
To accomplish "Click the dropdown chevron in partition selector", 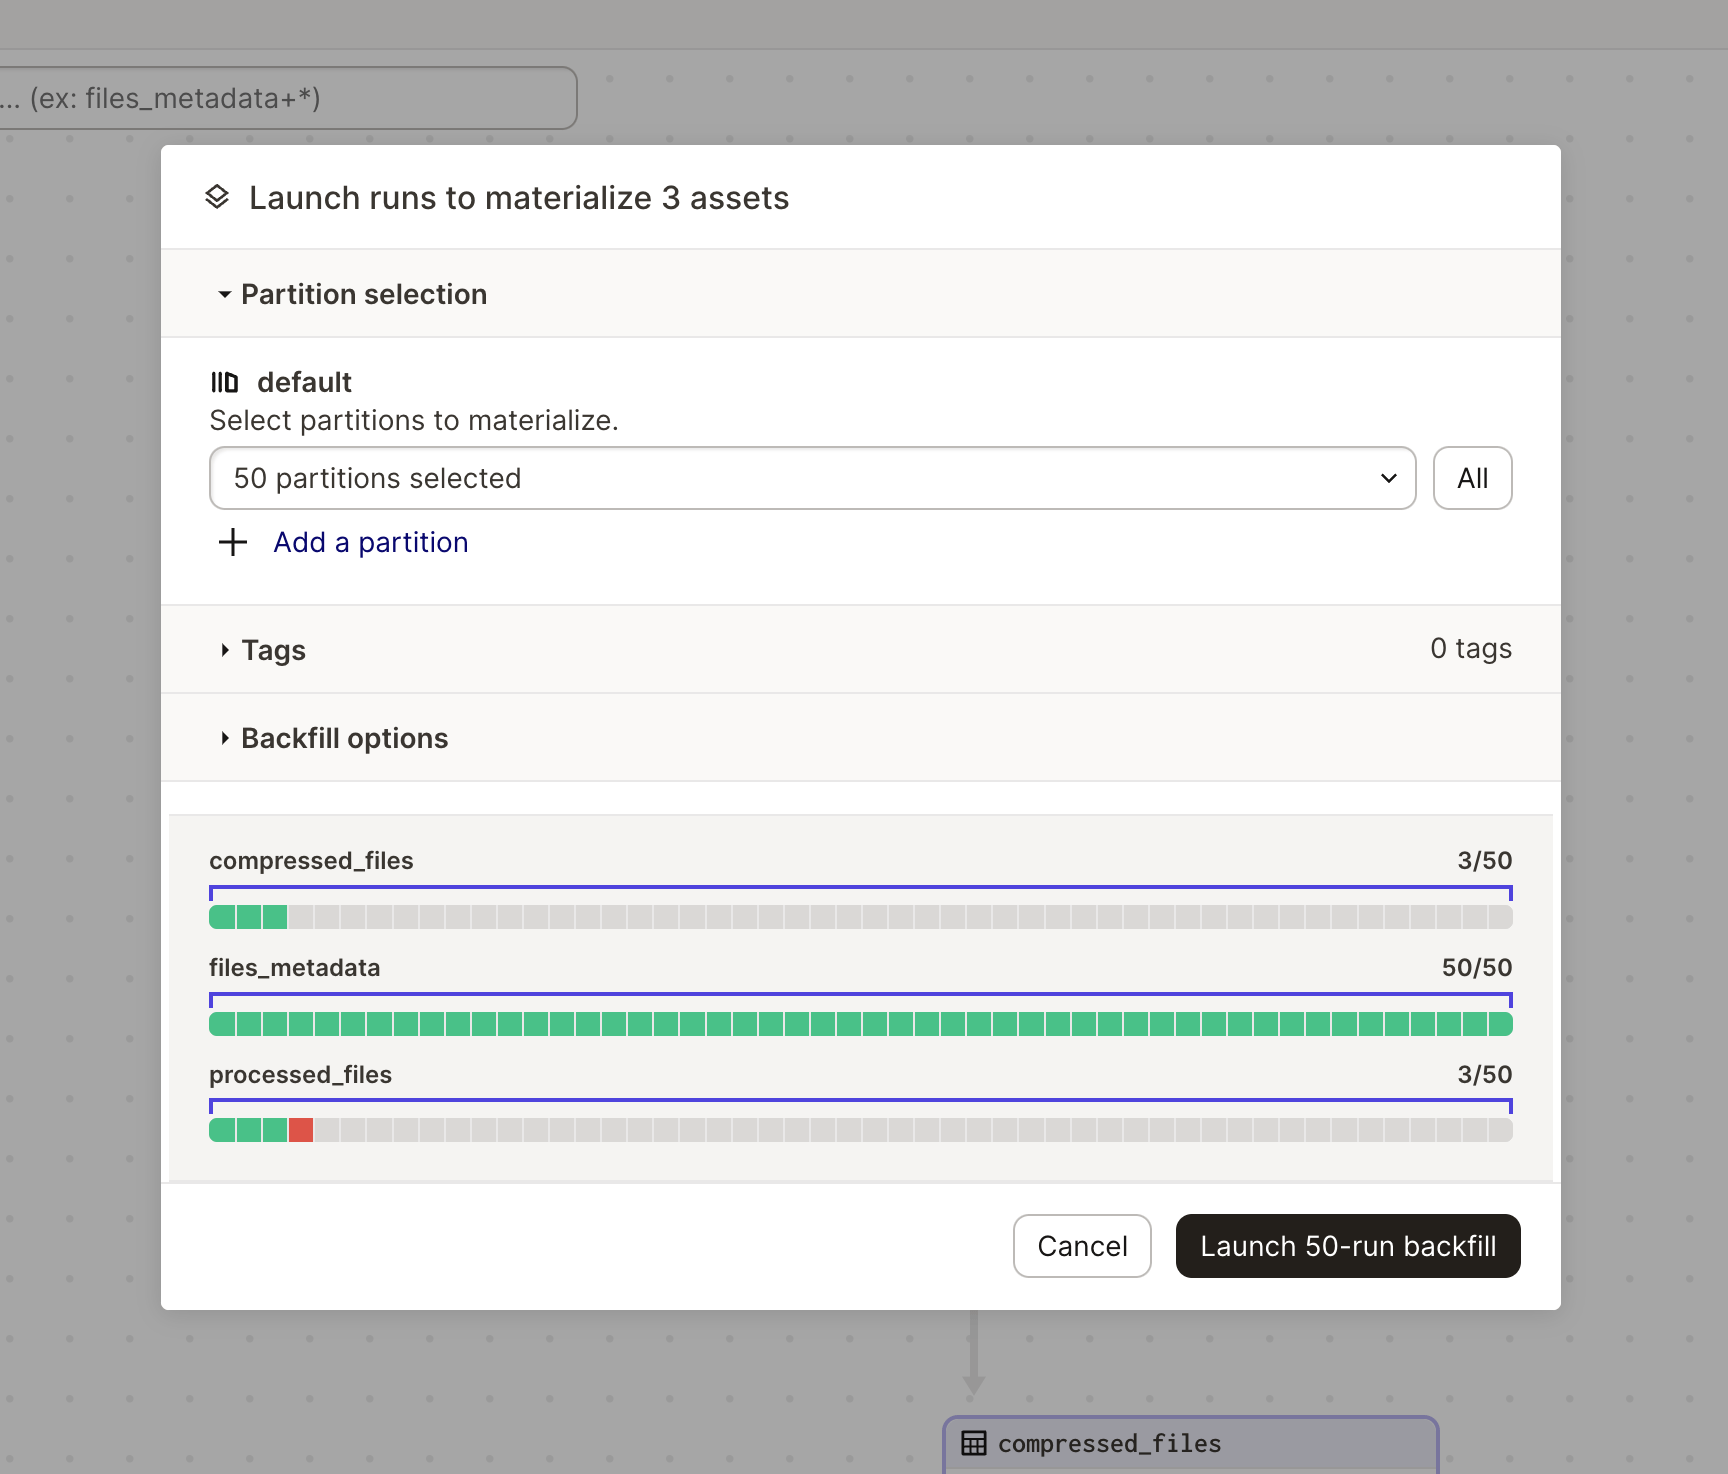I will (1389, 478).
